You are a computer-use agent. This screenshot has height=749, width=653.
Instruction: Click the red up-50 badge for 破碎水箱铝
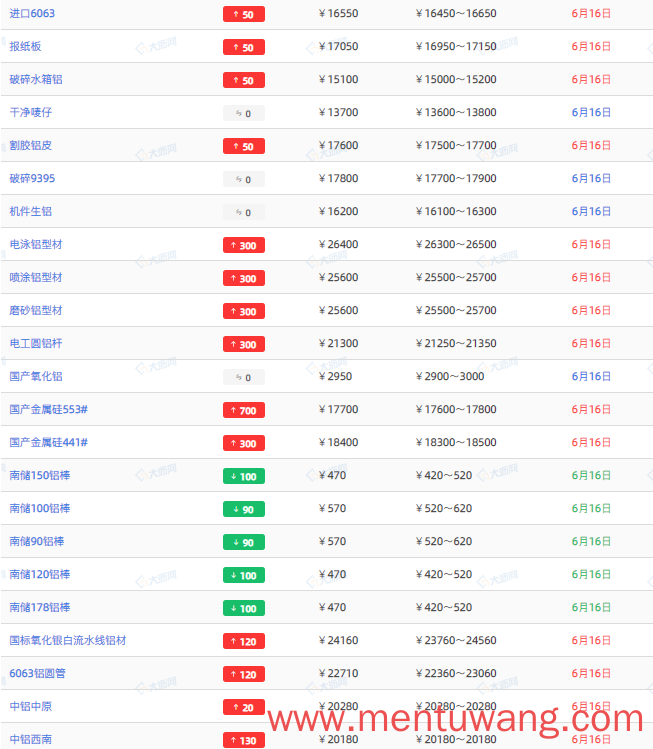point(244,80)
